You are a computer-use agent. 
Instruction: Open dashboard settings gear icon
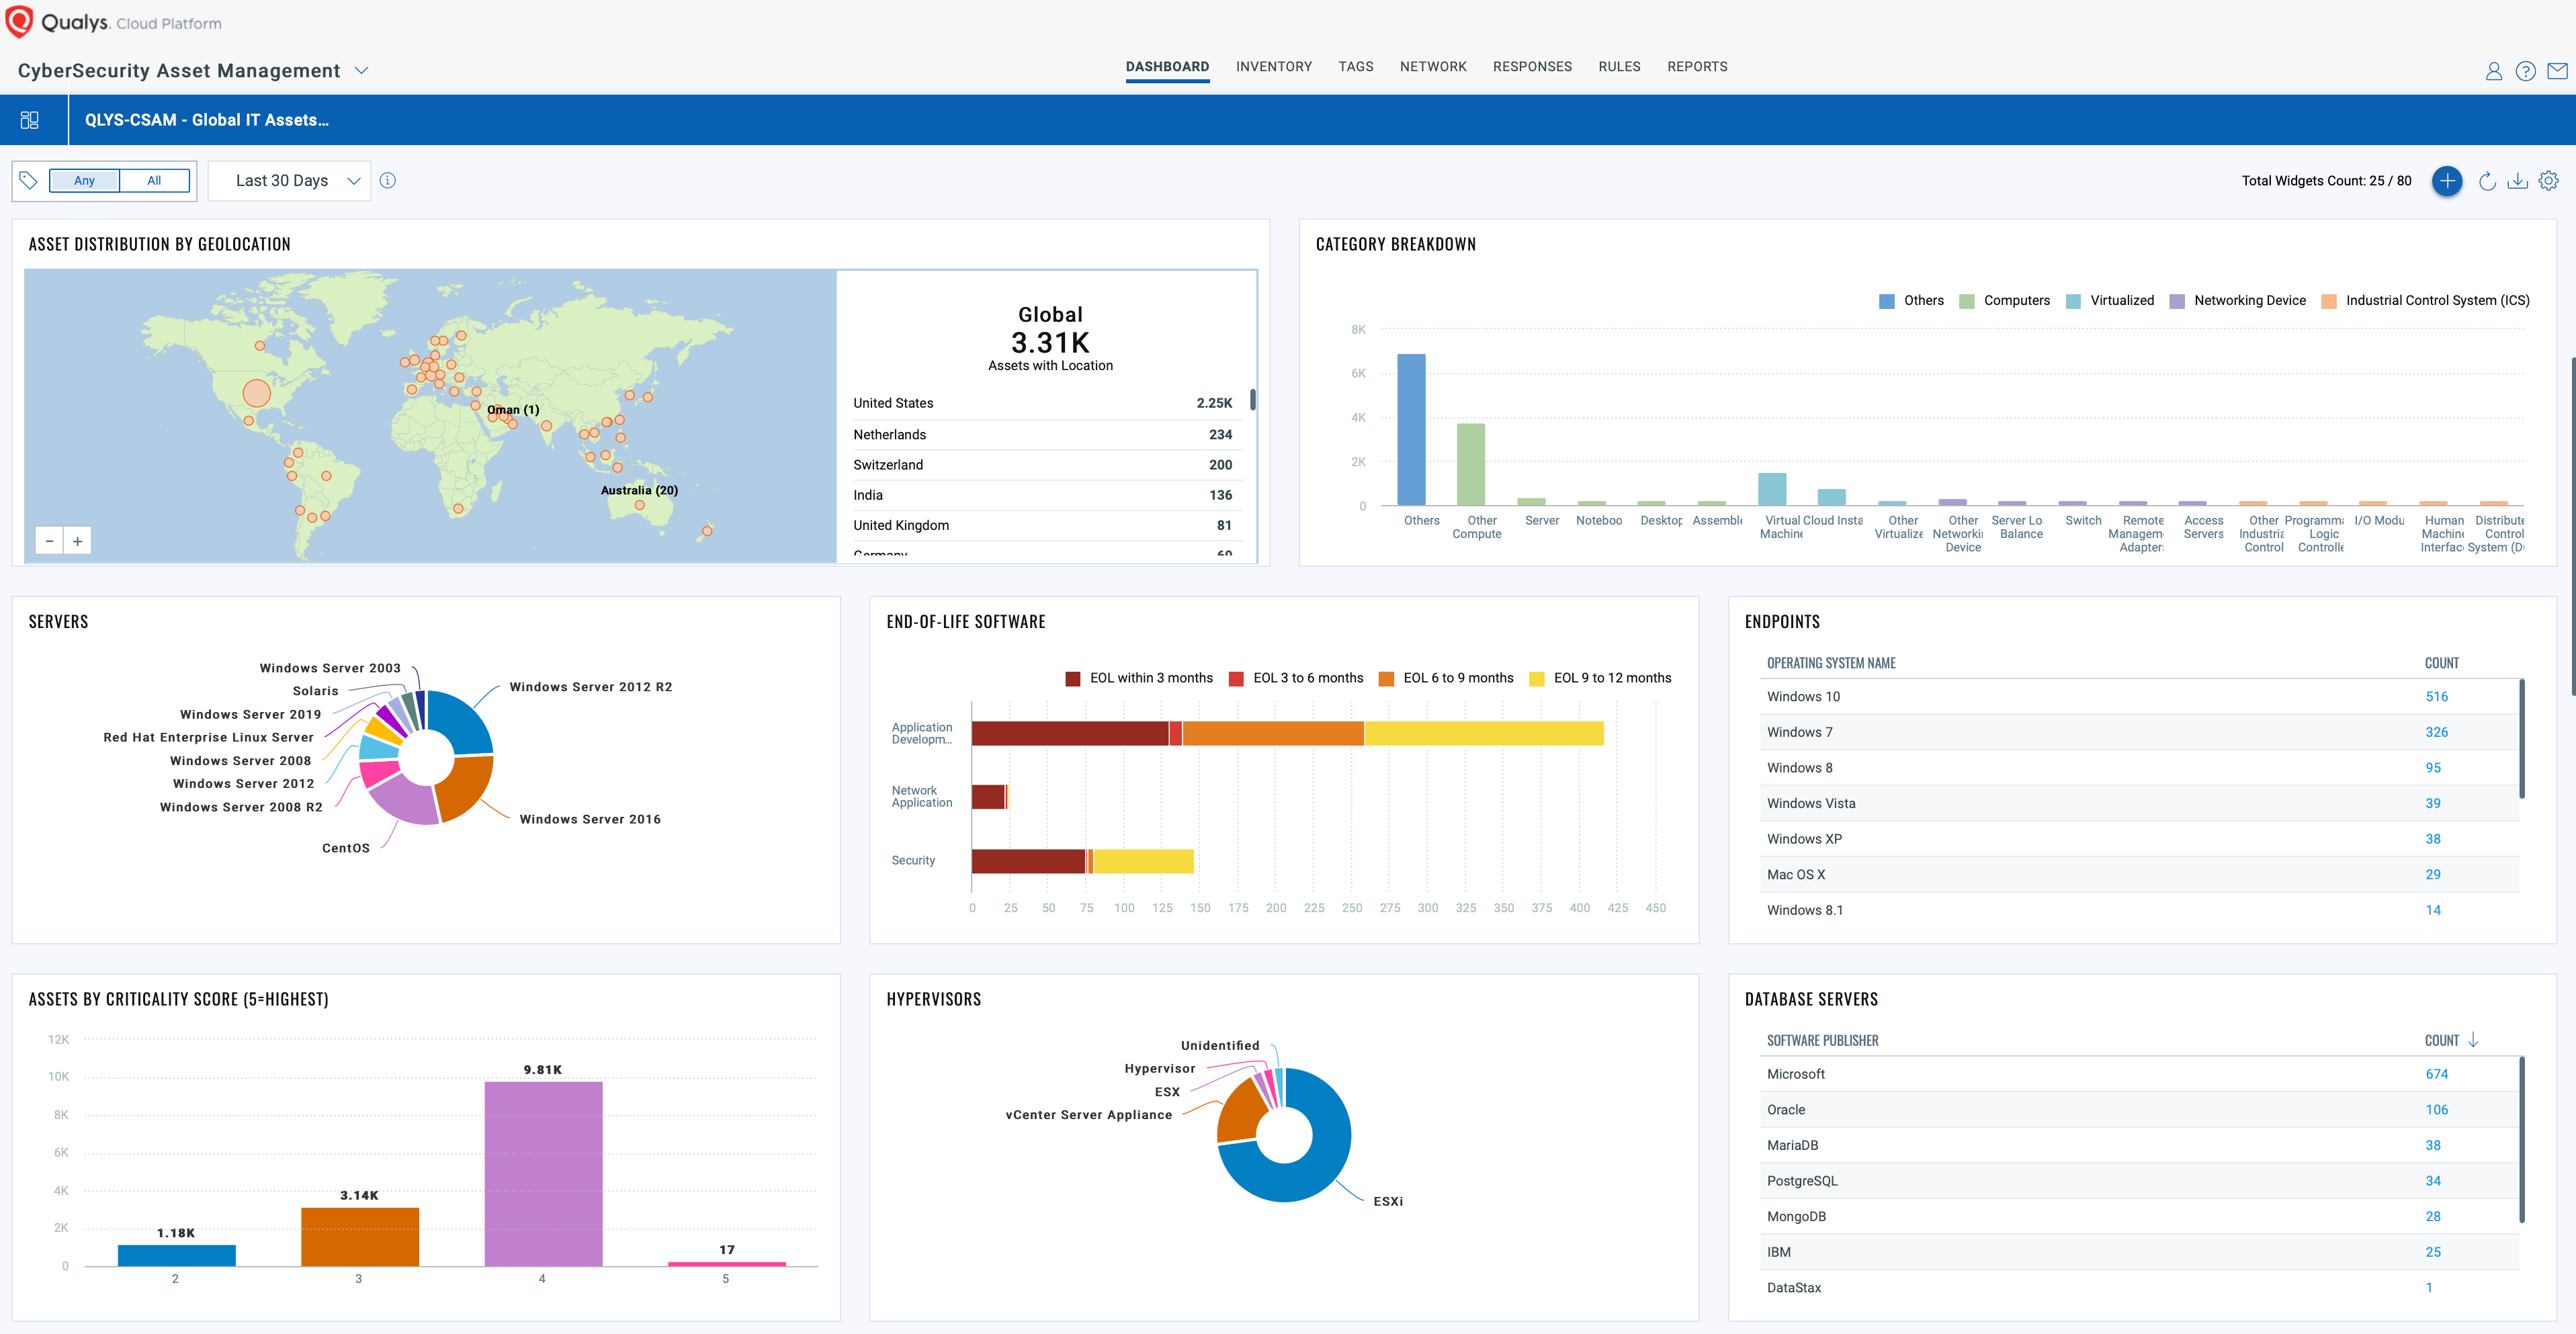2548,181
